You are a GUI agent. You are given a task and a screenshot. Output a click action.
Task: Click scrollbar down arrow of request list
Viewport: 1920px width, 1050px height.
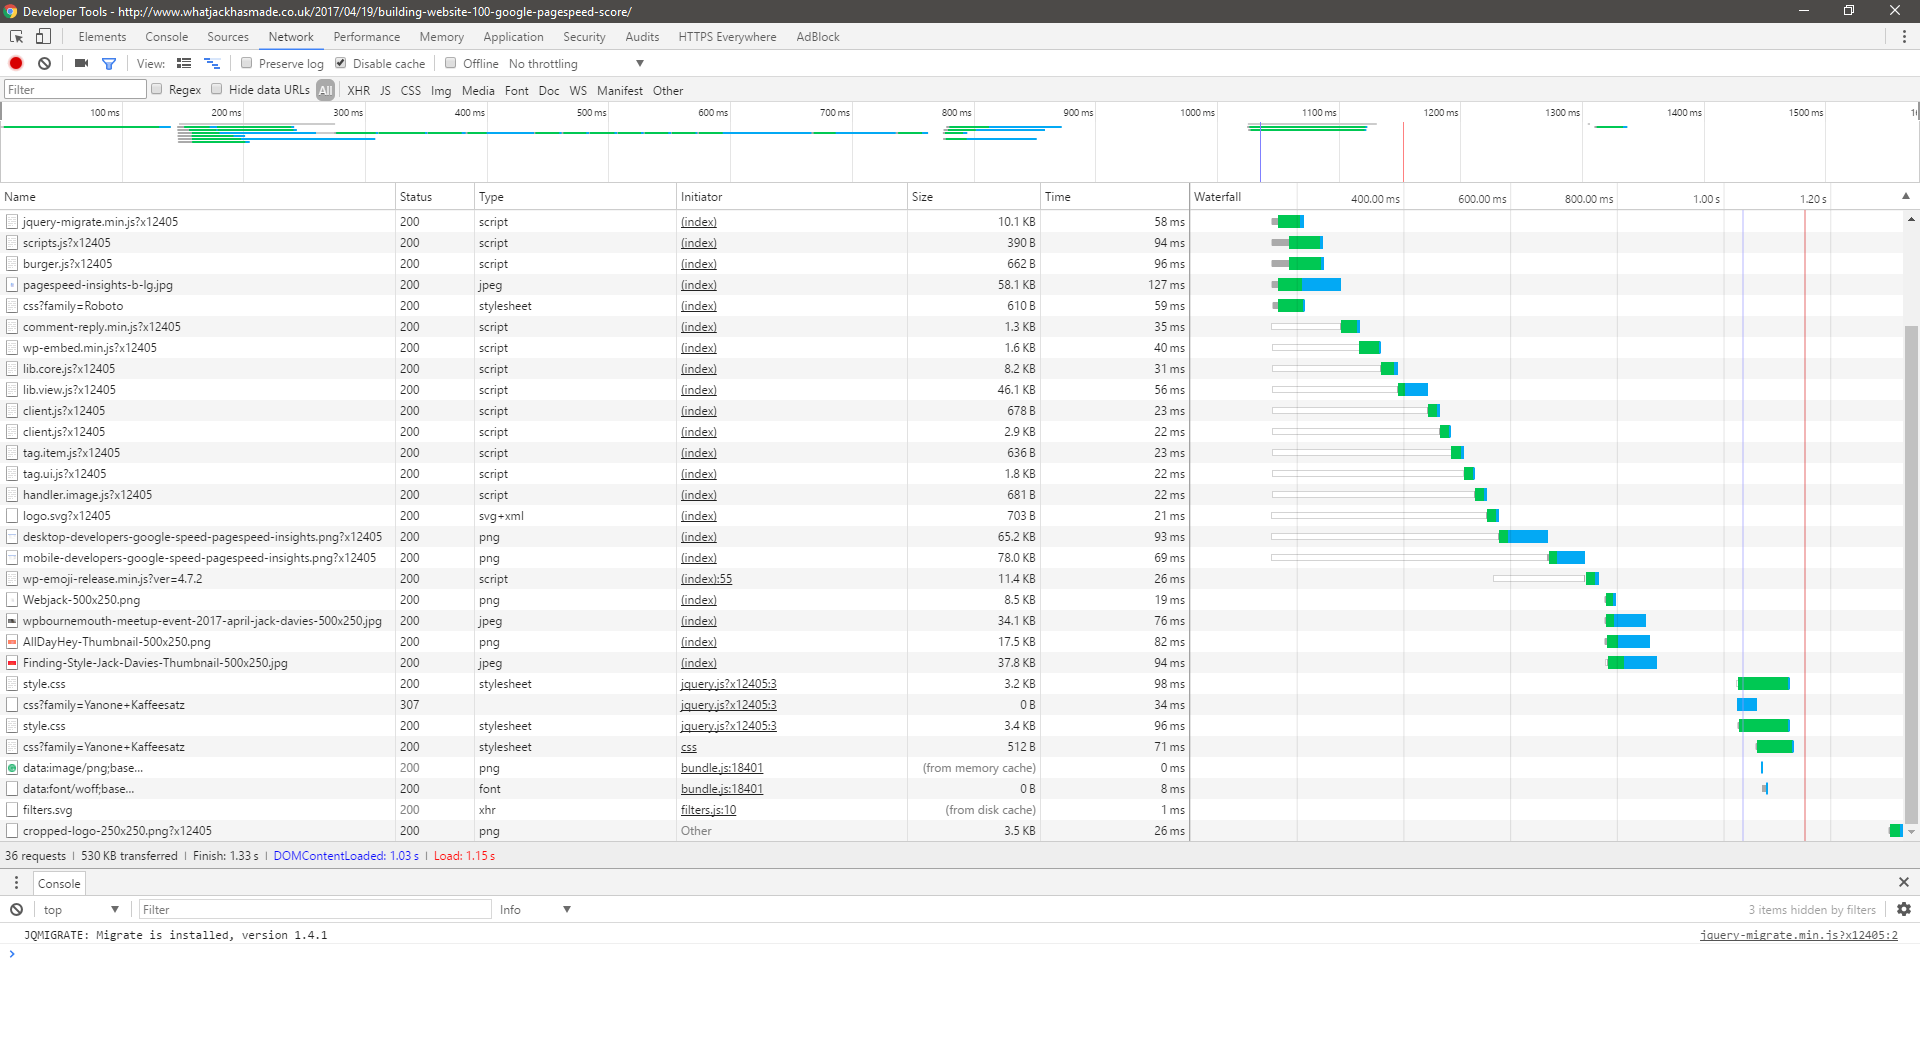[x=1911, y=832]
